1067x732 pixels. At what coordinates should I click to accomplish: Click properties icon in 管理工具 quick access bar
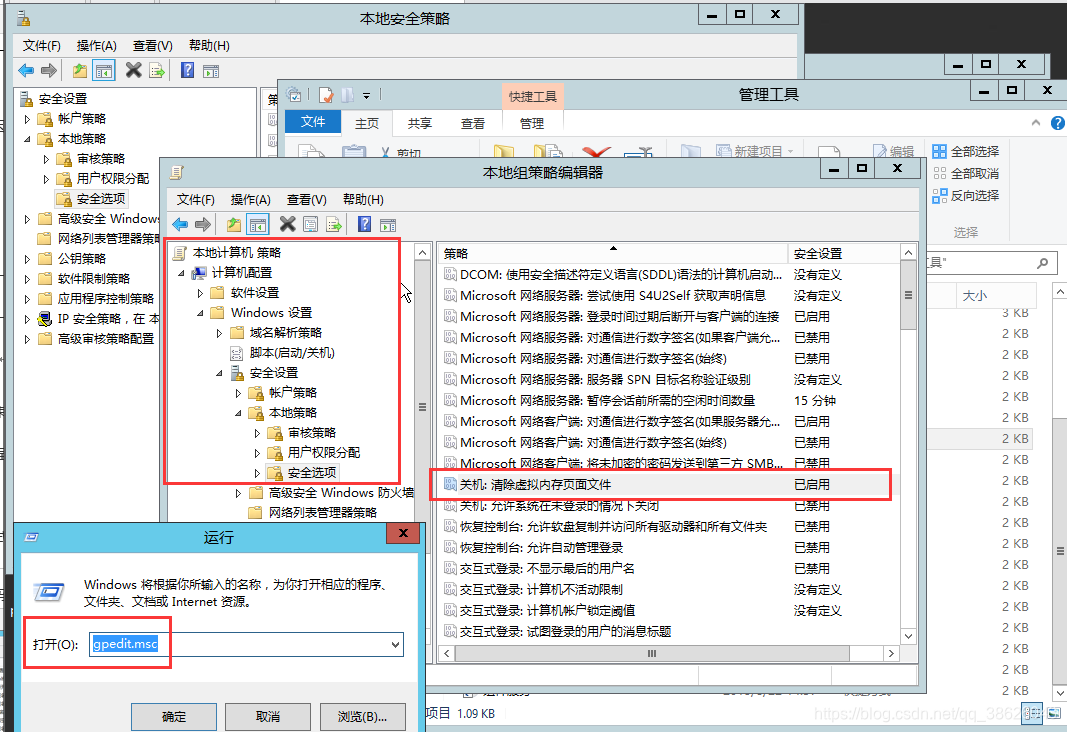click(x=326, y=95)
